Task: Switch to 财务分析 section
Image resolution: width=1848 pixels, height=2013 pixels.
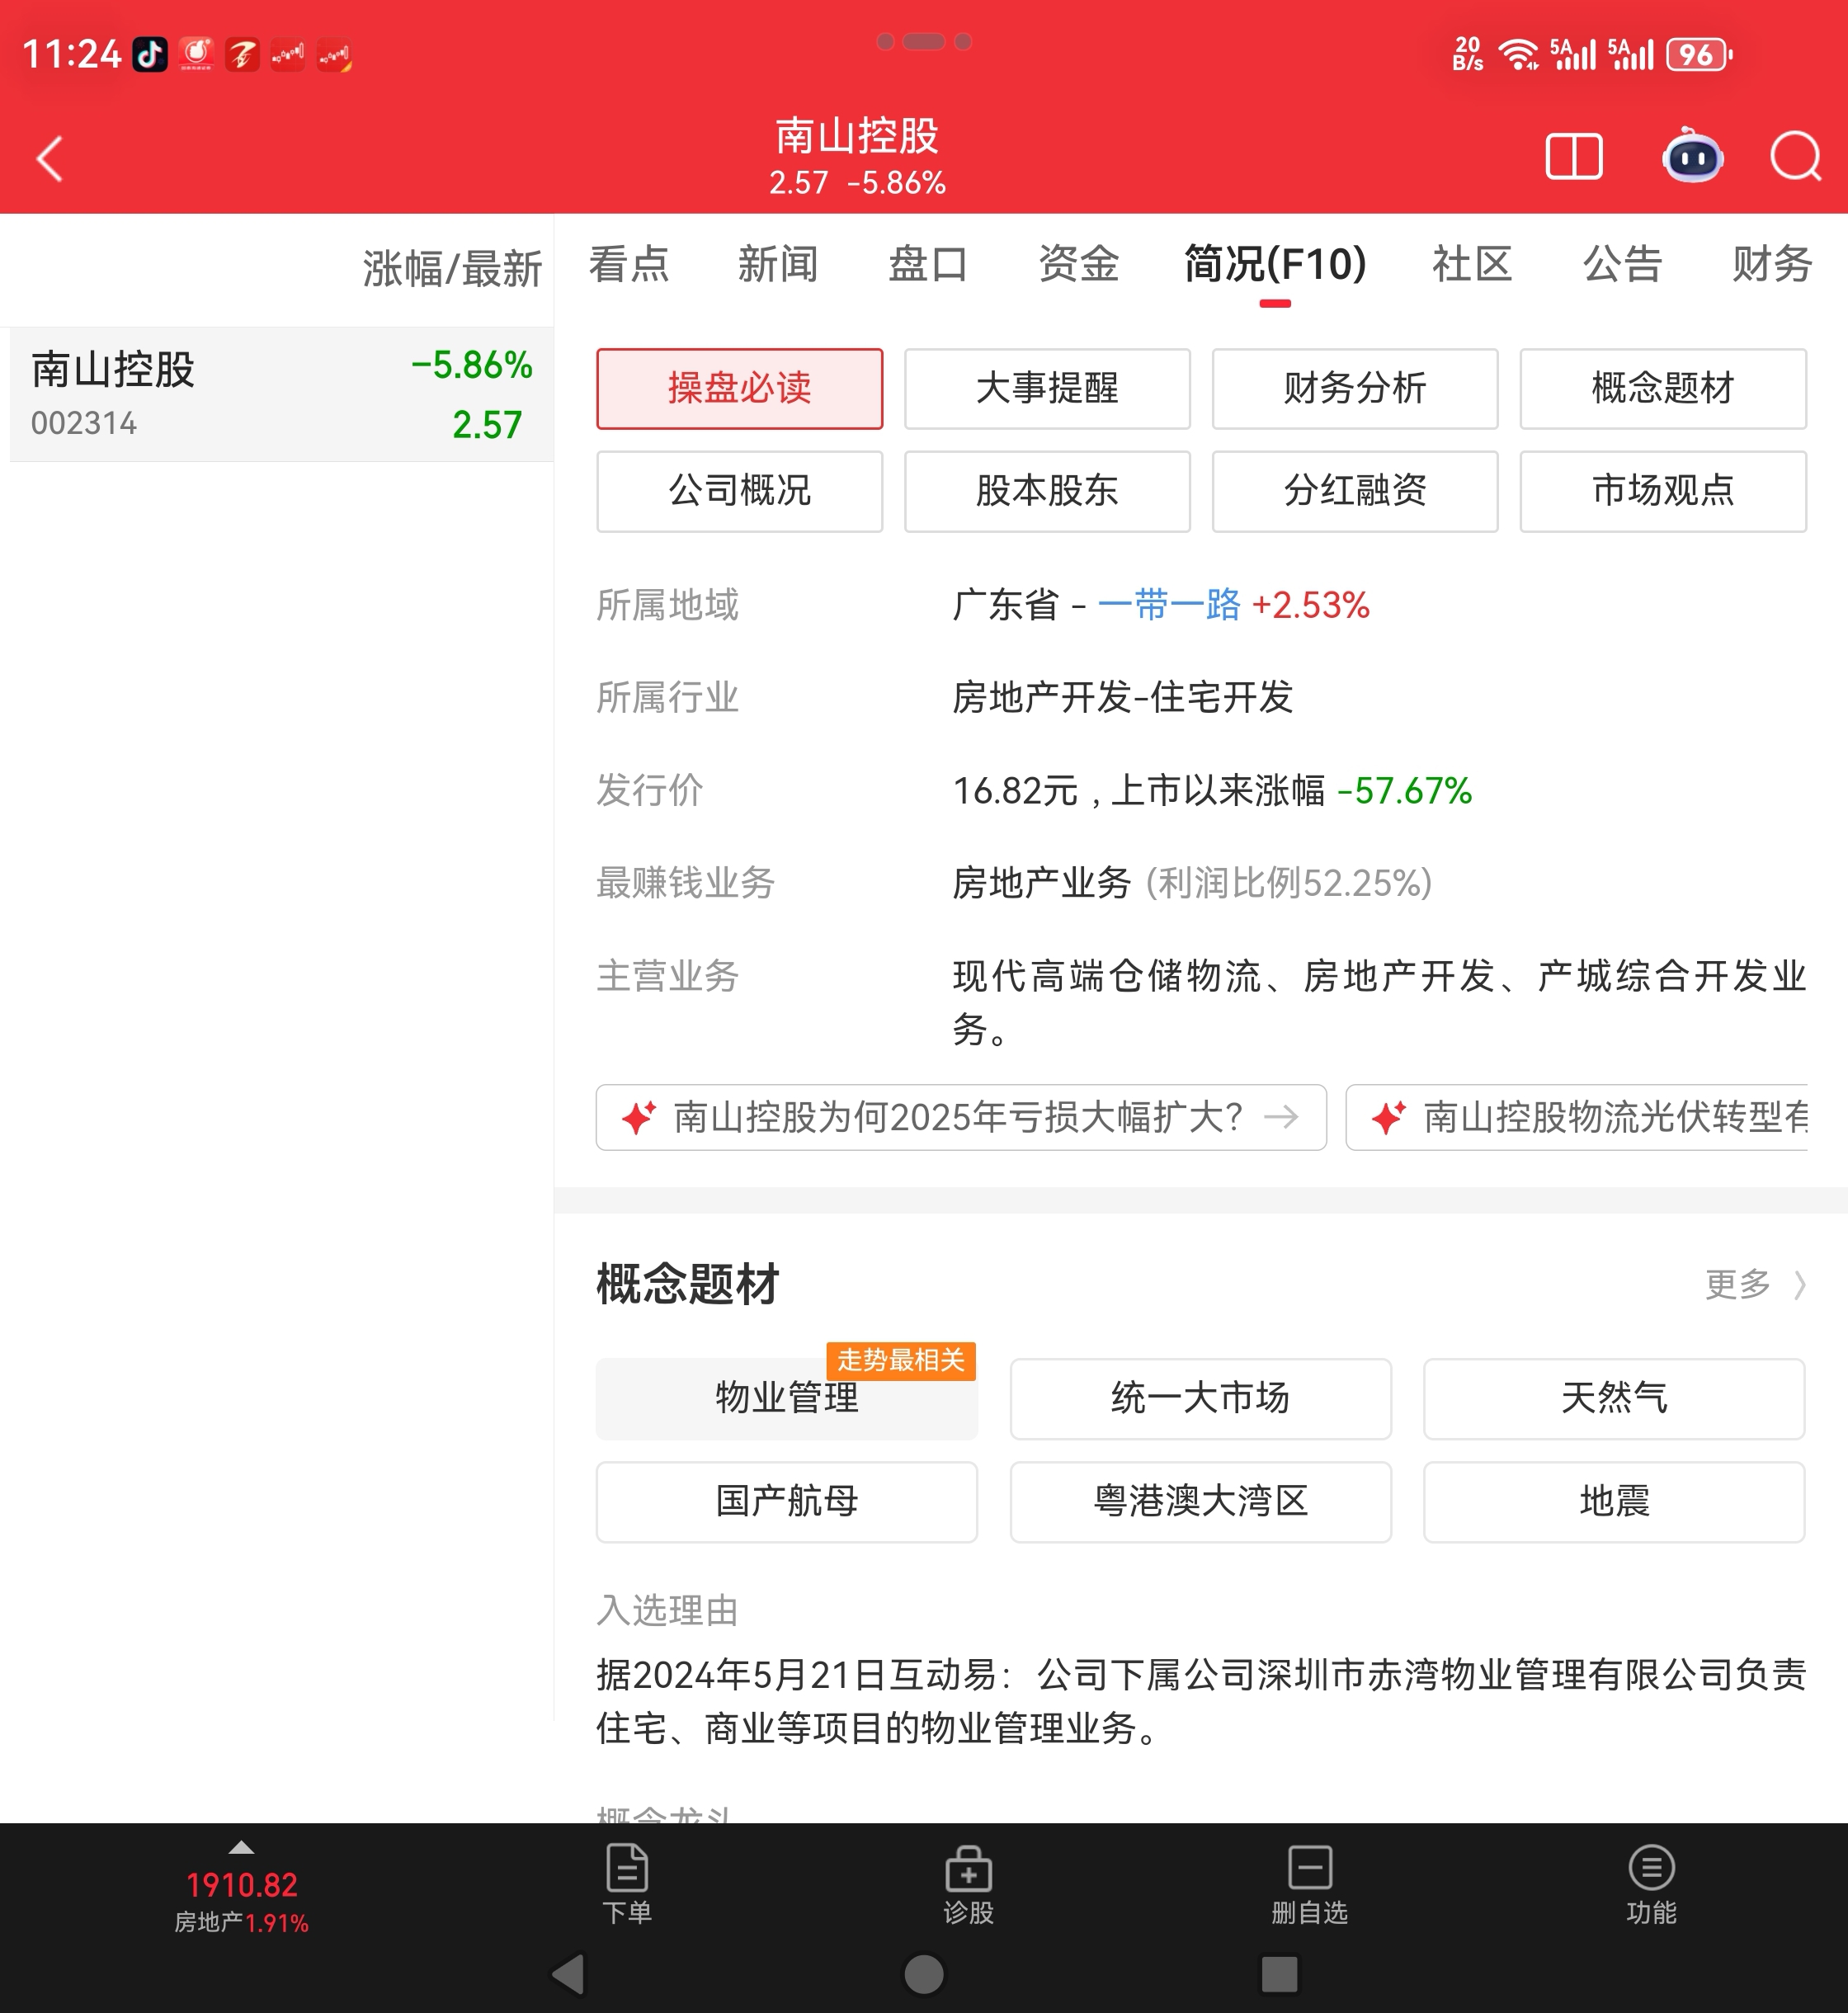Action: (x=1354, y=388)
